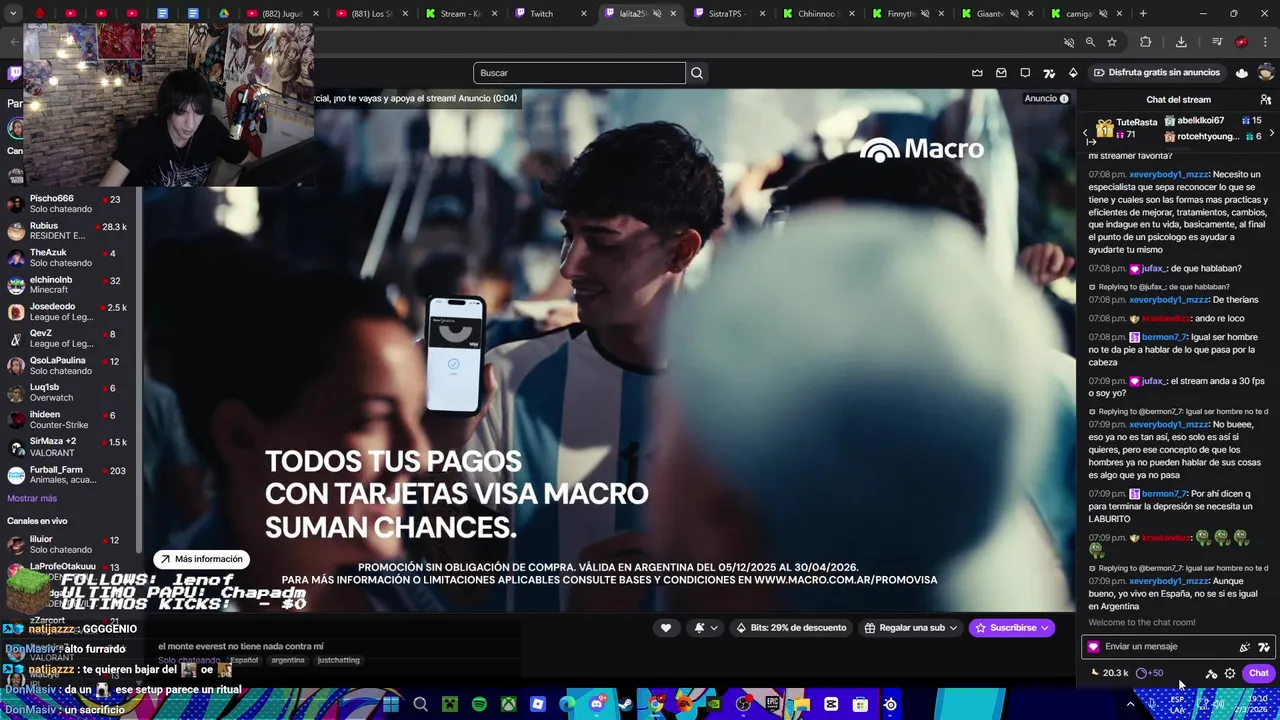Click the Buscar search field
This screenshot has width=1280, height=720.
pyautogui.click(x=579, y=73)
